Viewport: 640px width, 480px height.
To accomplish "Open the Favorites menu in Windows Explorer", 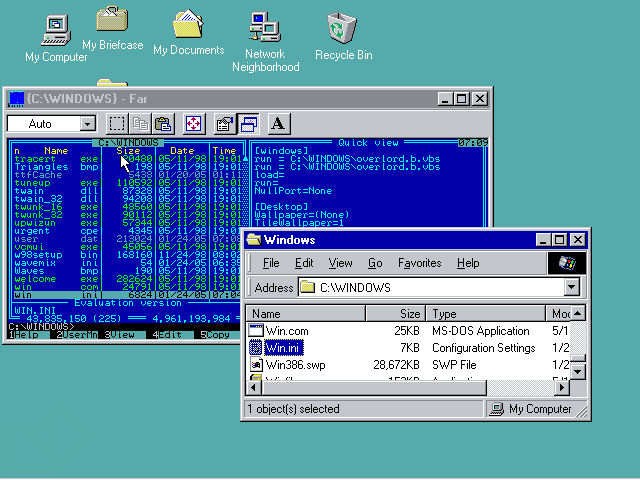I will pos(420,263).
